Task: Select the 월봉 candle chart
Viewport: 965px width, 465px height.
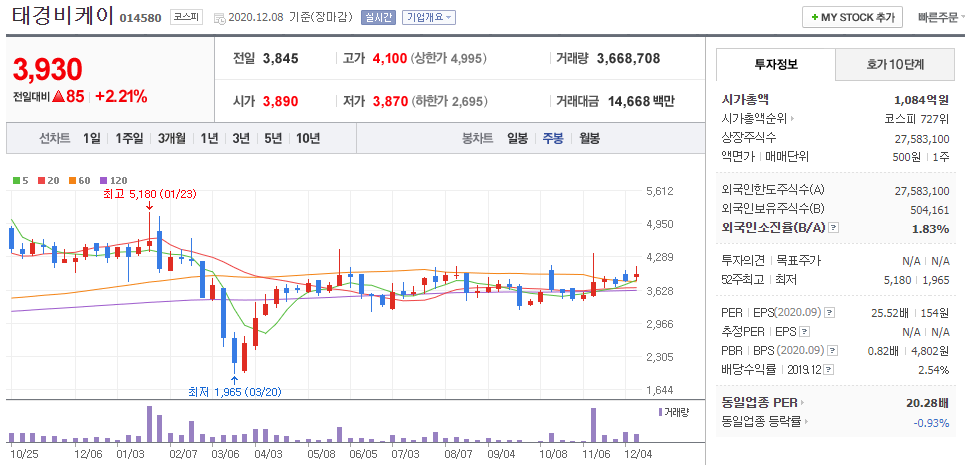Action: coord(589,138)
